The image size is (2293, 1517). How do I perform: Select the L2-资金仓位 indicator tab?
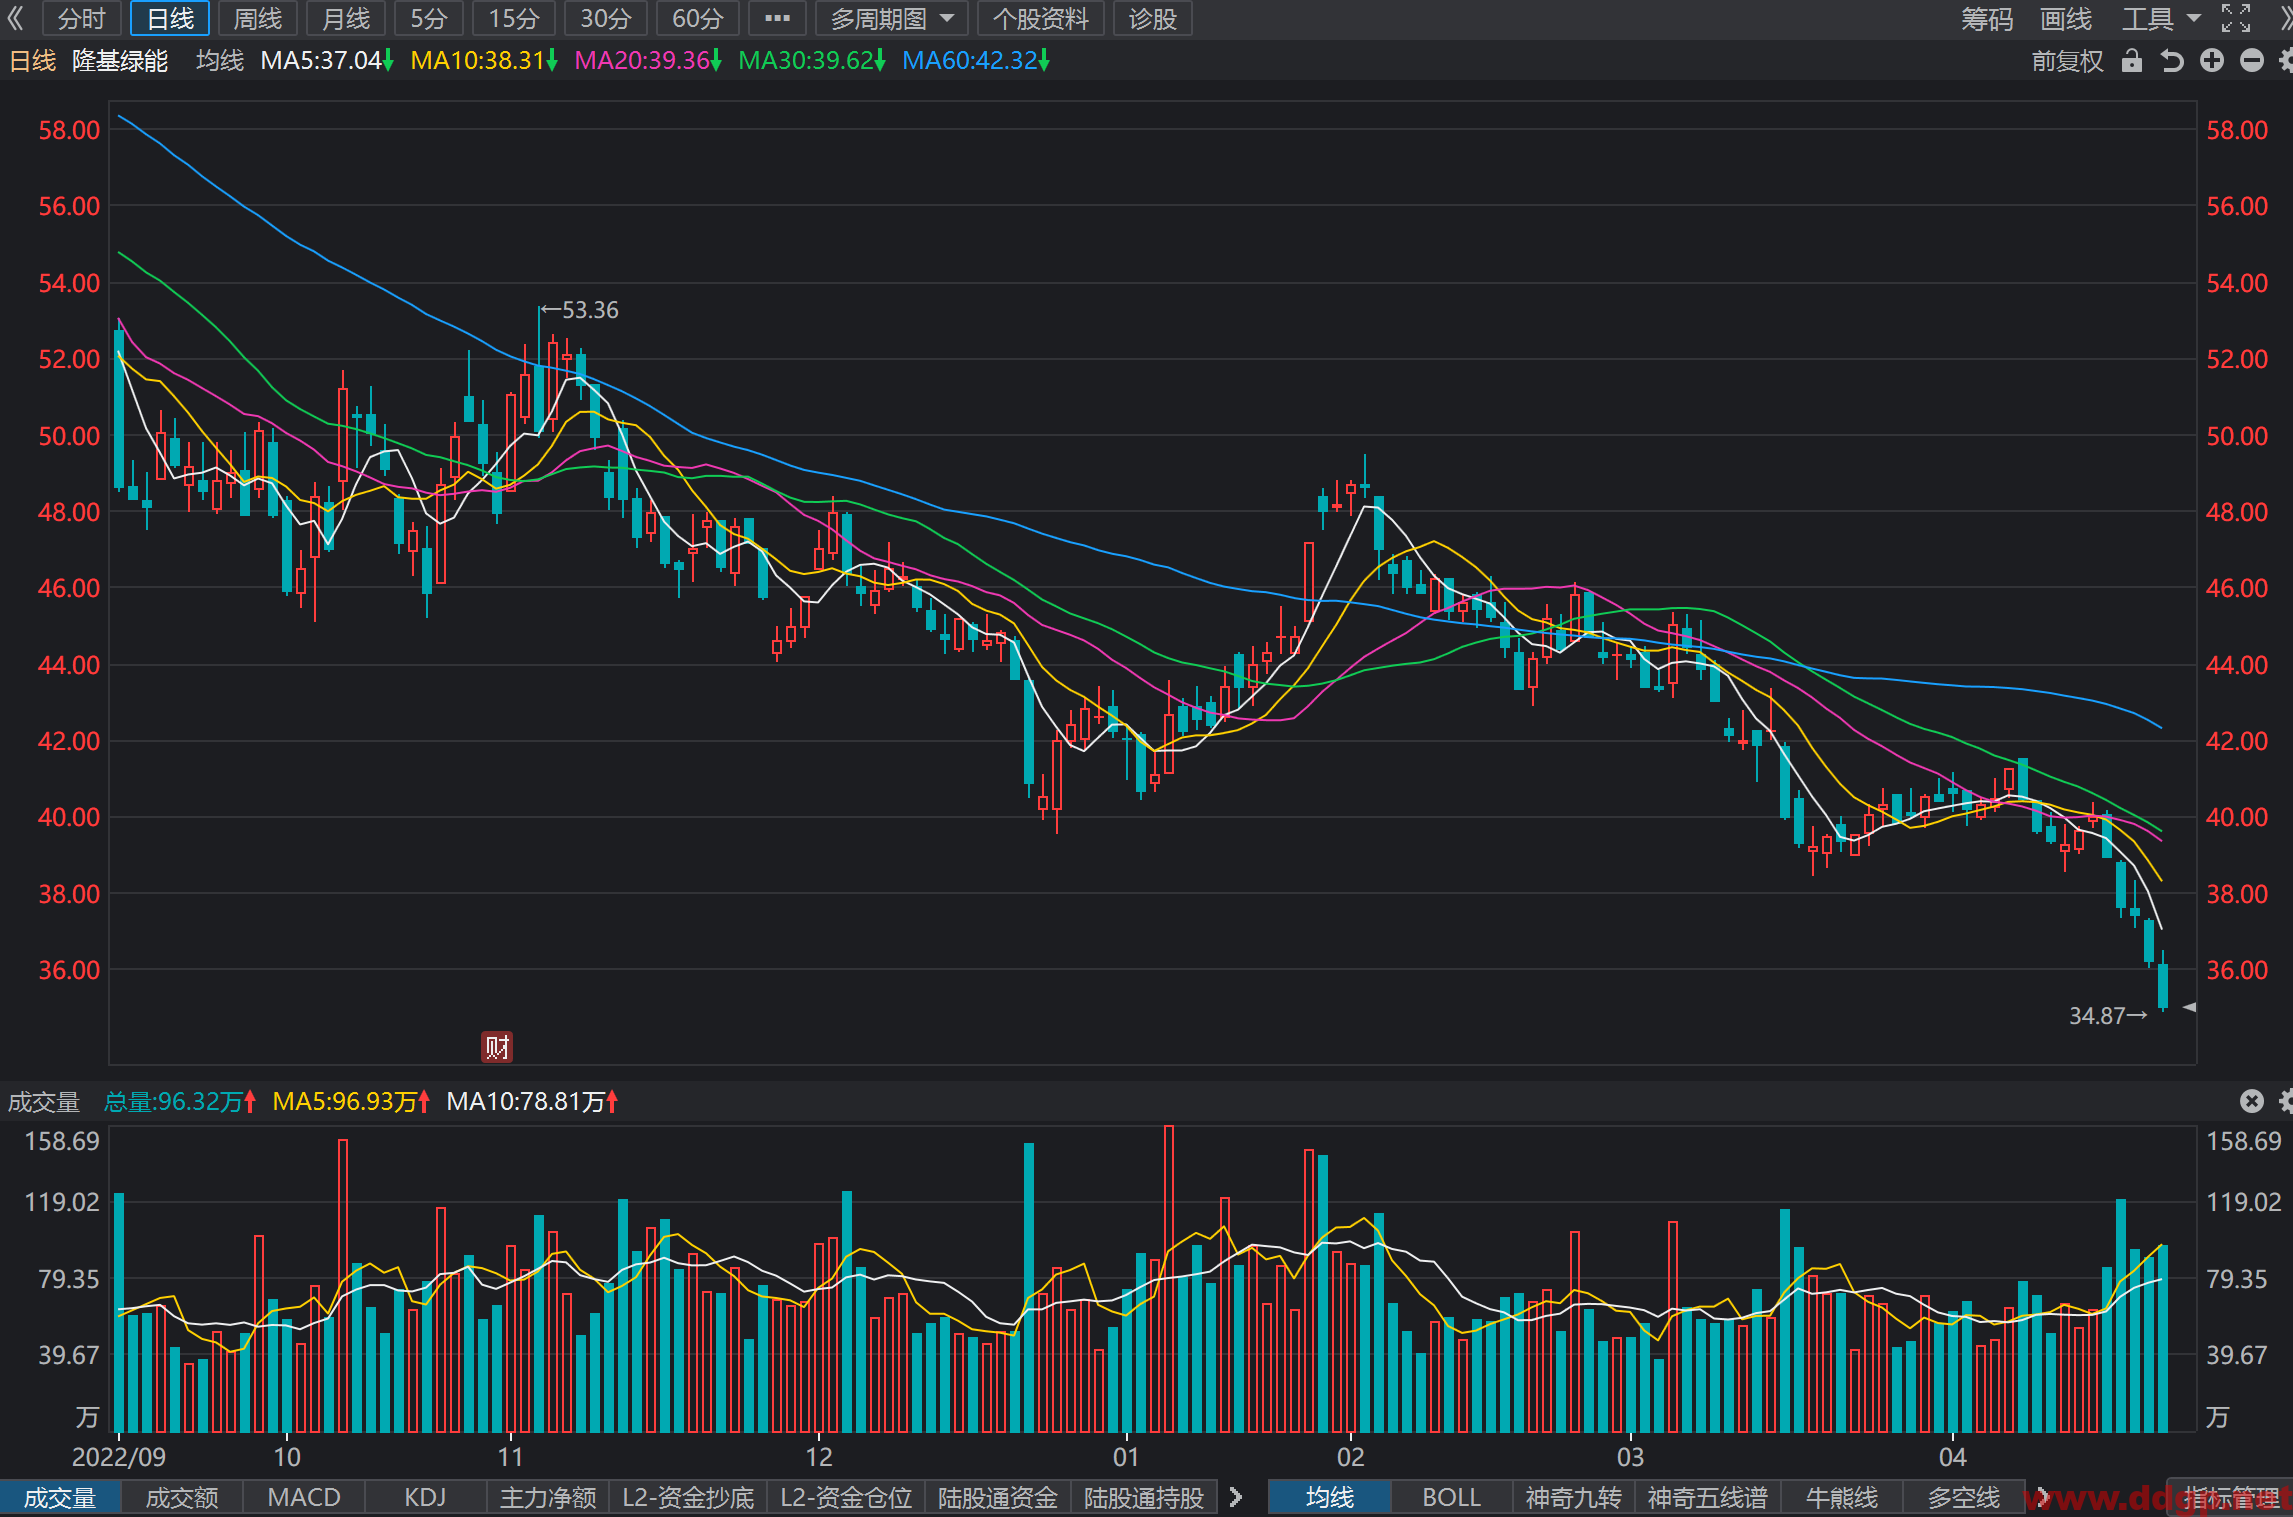846,1498
